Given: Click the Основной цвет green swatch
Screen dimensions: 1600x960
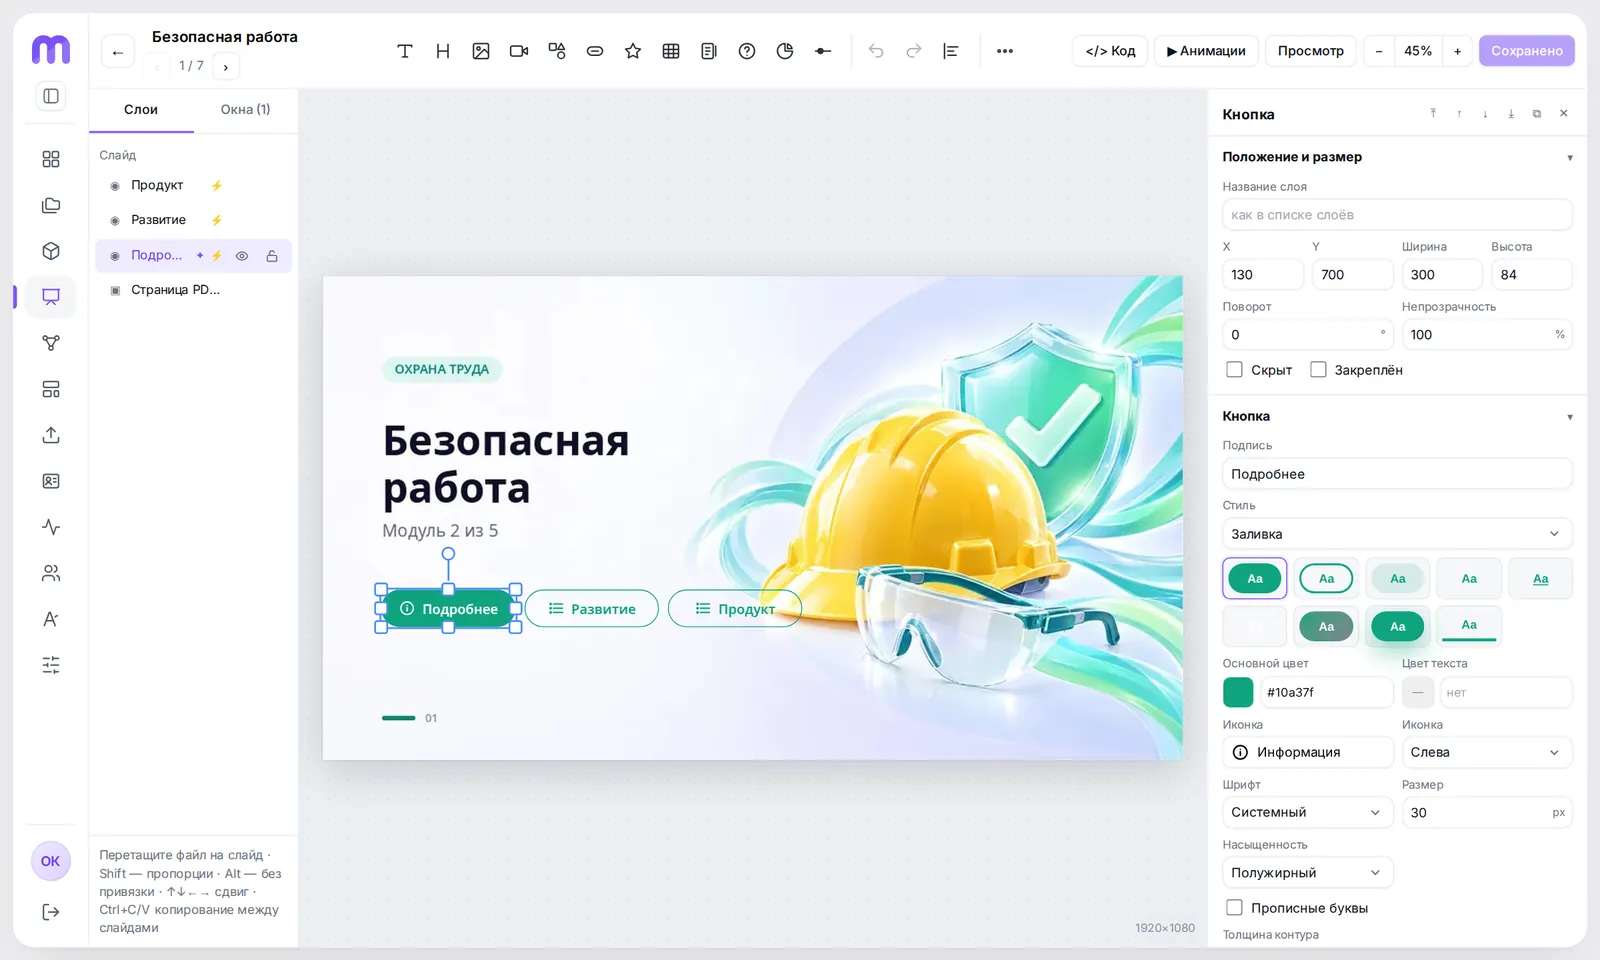Looking at the screenshot, I should pos(1238,692).
